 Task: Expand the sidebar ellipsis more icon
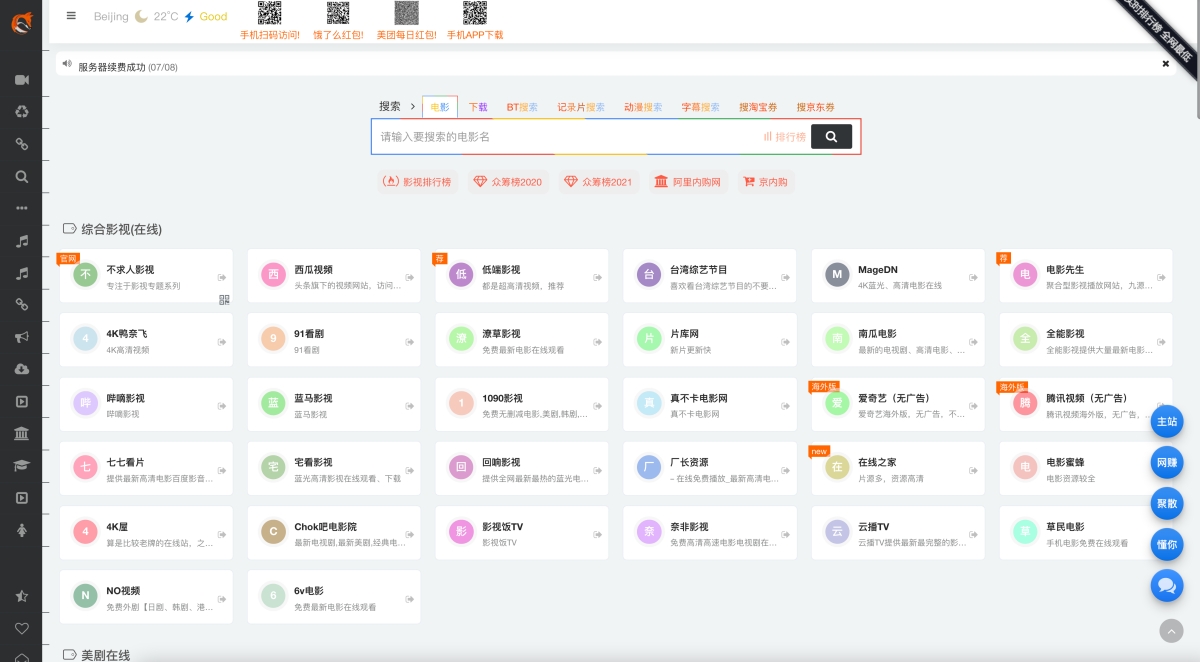(21, 208)
